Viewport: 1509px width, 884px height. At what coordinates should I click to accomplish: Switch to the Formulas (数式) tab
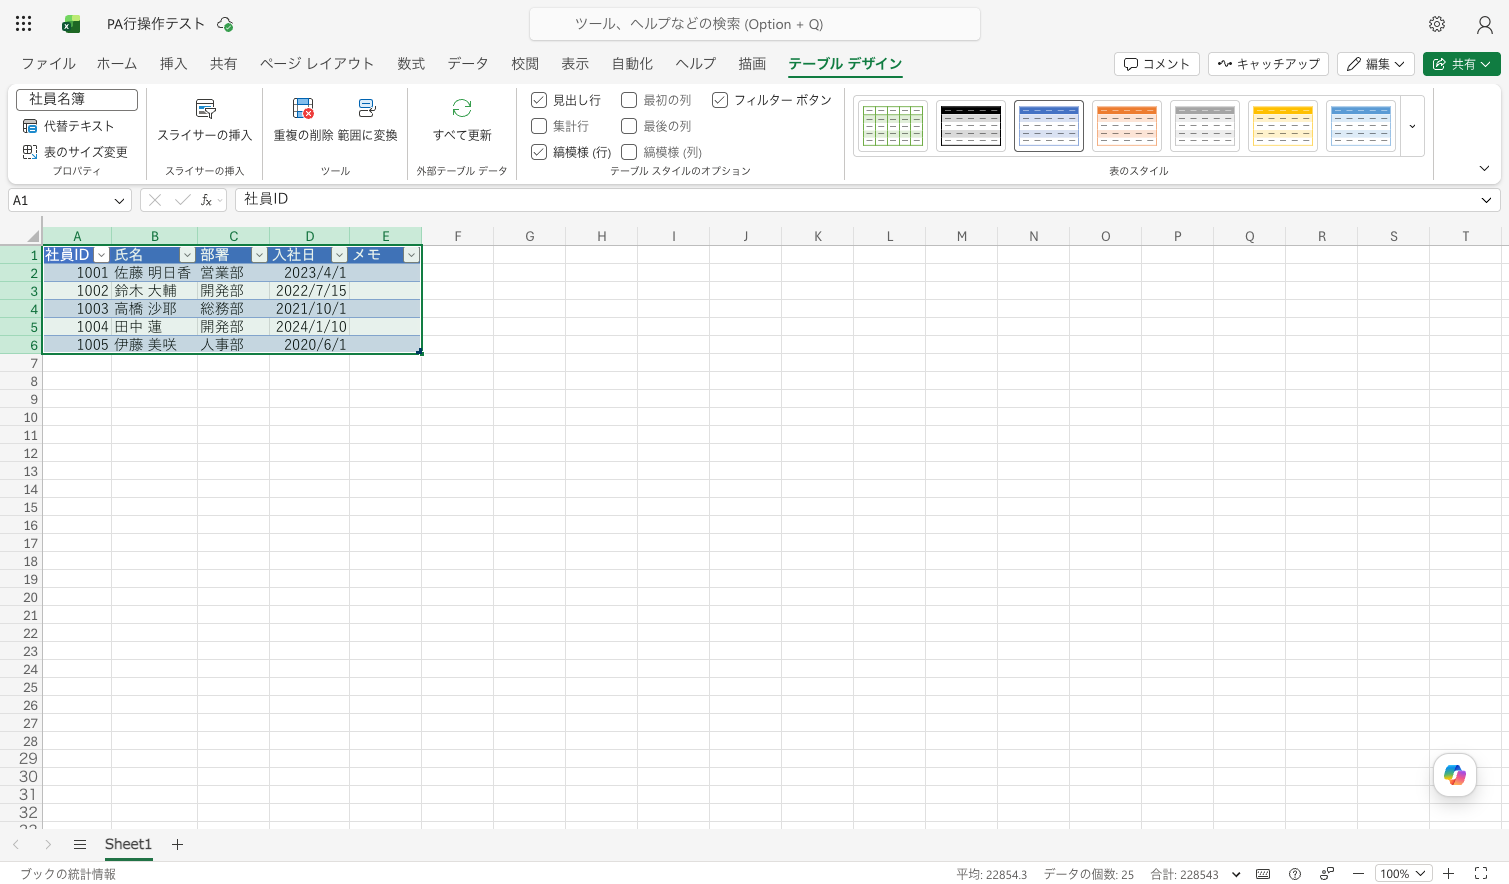tap(411, 64)
